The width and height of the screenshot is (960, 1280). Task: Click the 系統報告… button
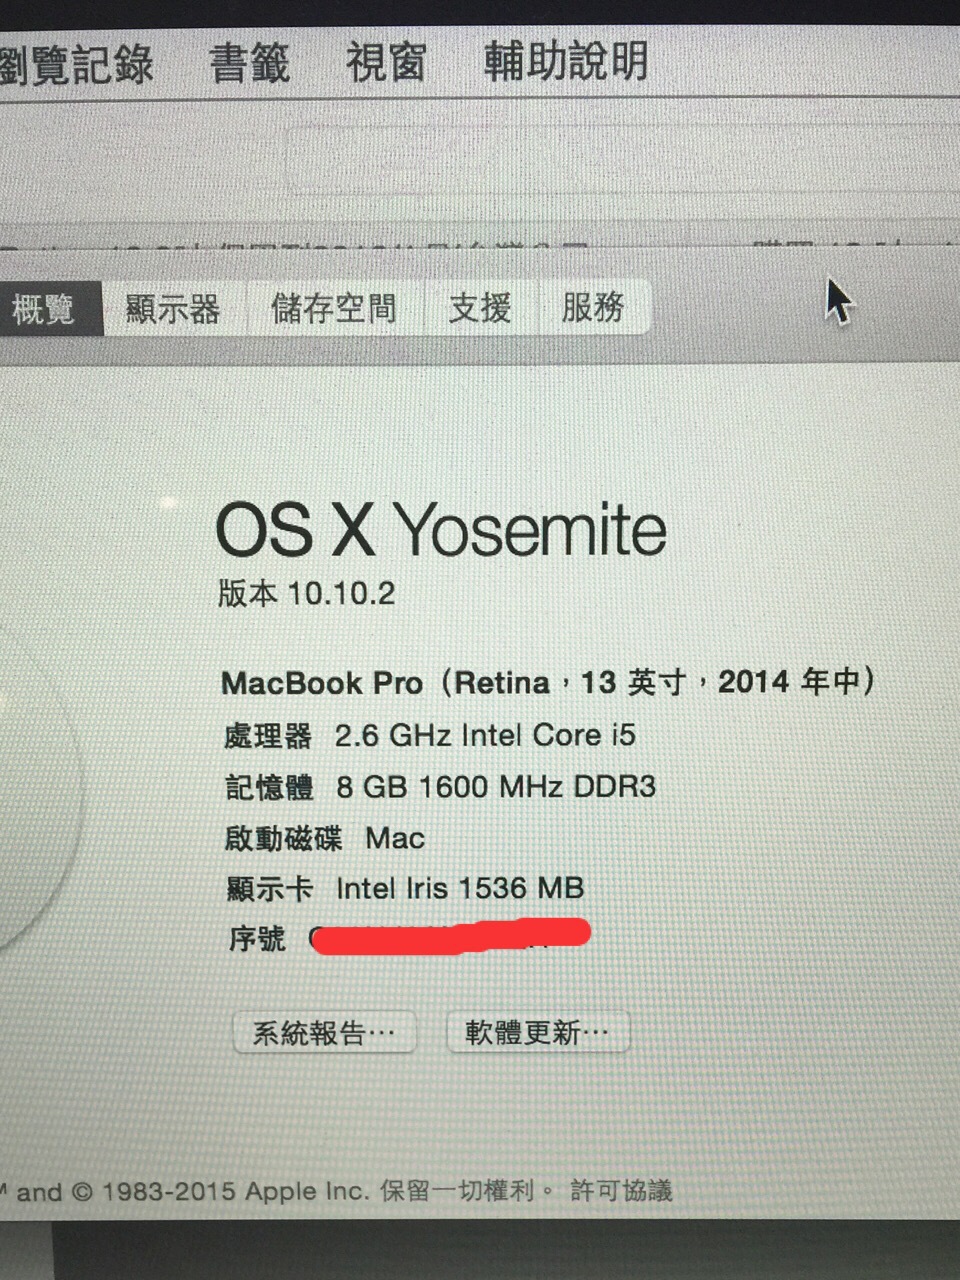click(324, 1033)
